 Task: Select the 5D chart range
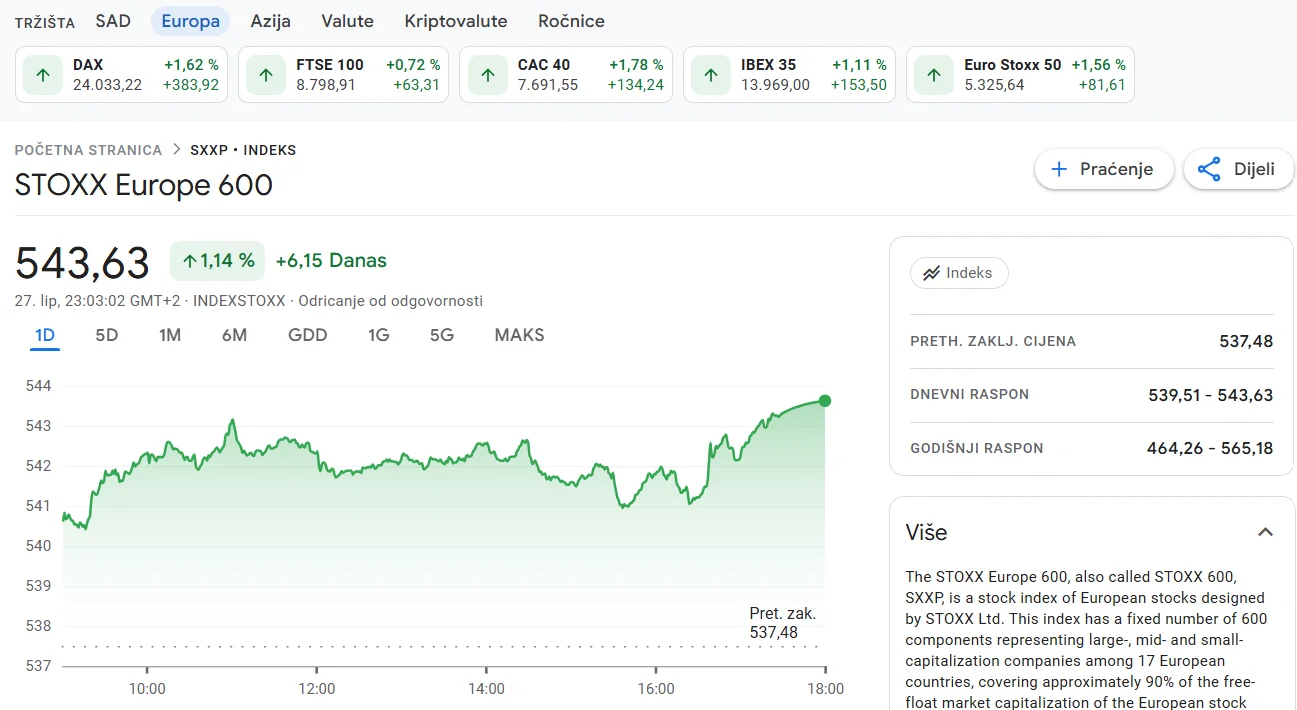(106, 335)
